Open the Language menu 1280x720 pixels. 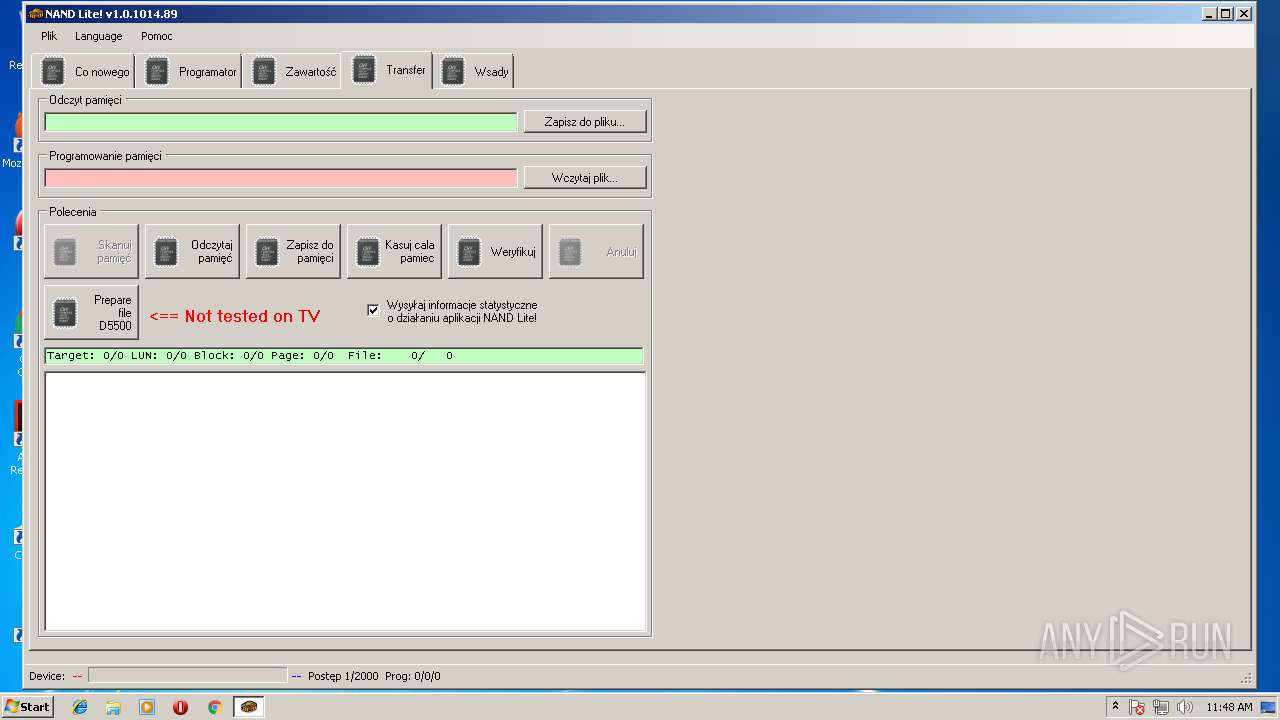(x=99, y=36)
